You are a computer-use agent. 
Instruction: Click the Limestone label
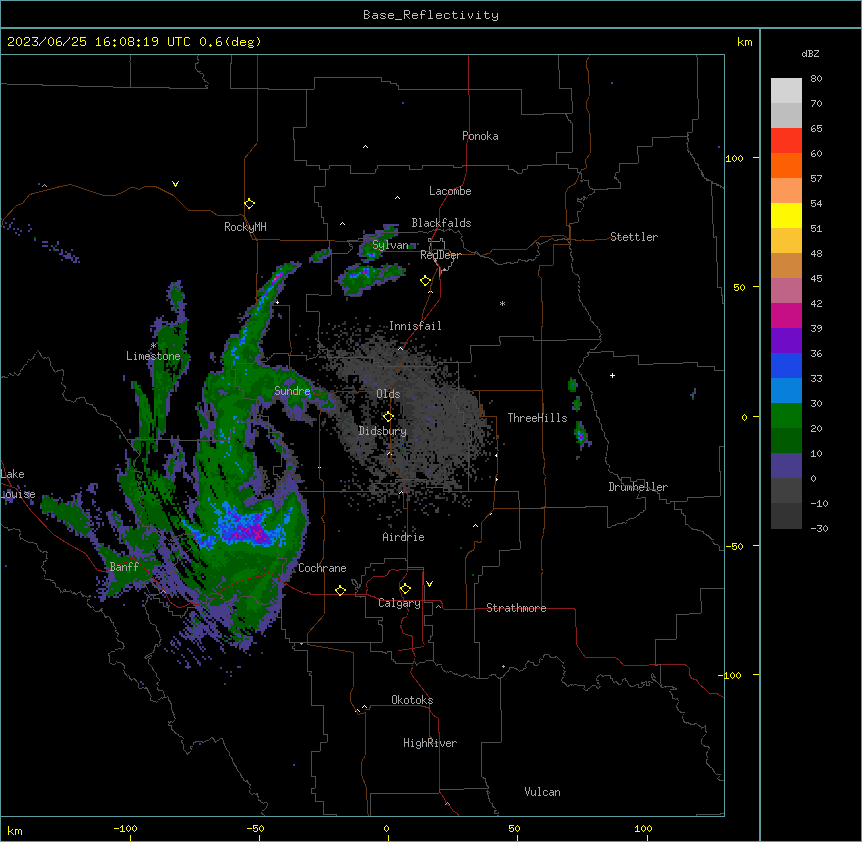click(x=153, y=356)
